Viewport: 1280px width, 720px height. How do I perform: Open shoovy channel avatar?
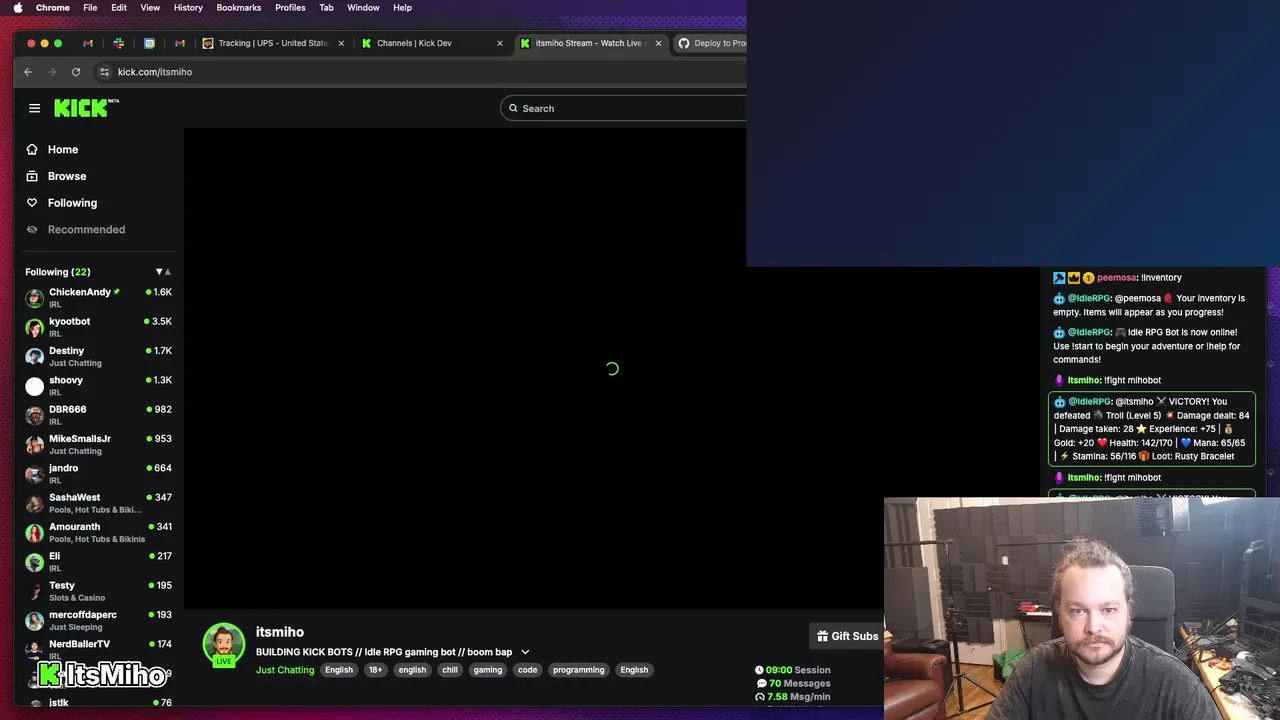pos(35,386)
